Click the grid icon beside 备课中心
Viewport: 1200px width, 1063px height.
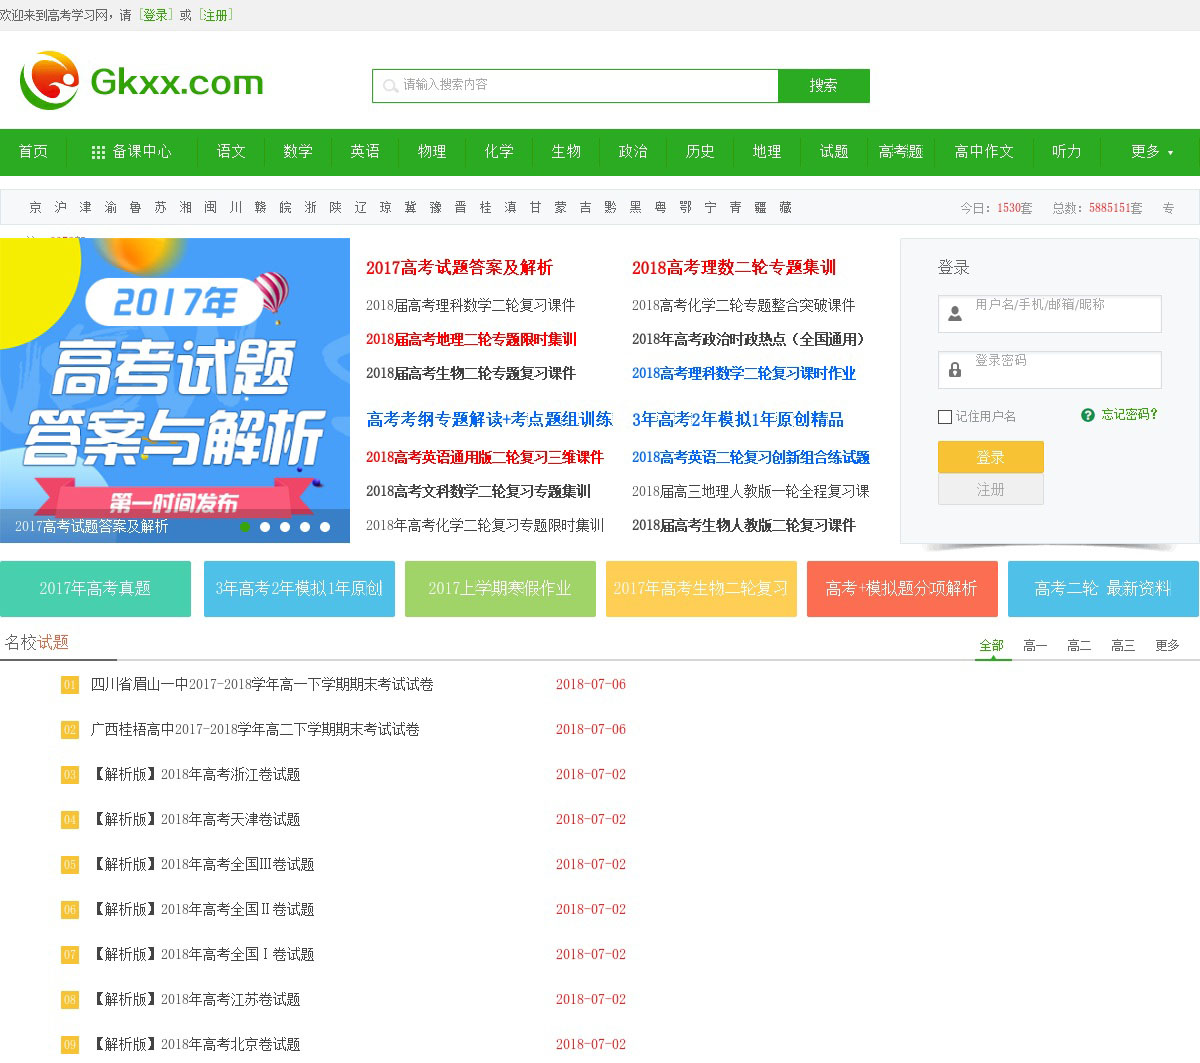98,152
